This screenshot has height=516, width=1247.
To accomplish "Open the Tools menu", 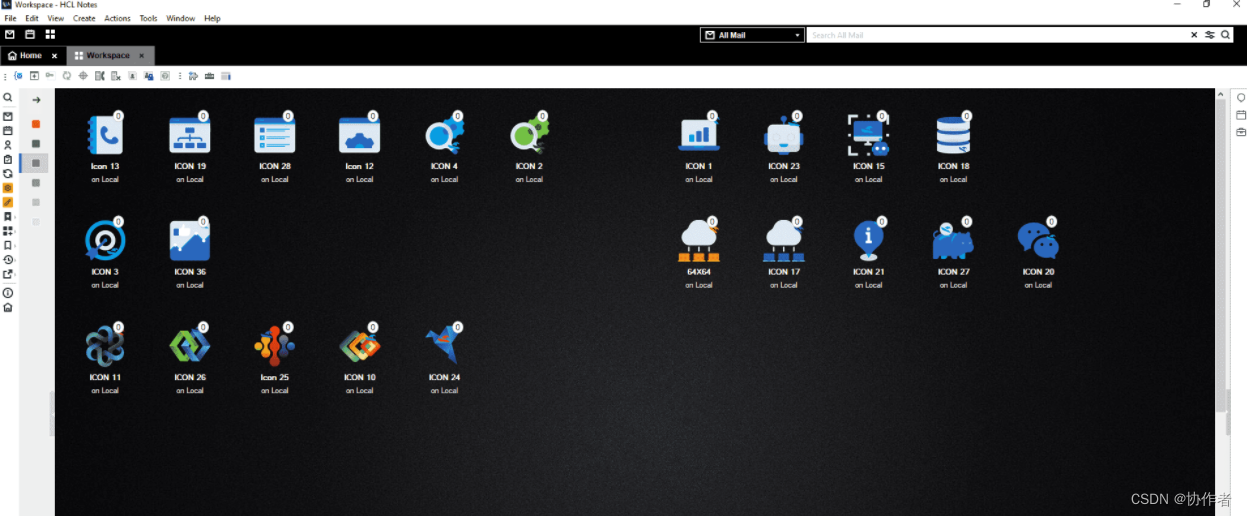I will click(x=148, y=18).
